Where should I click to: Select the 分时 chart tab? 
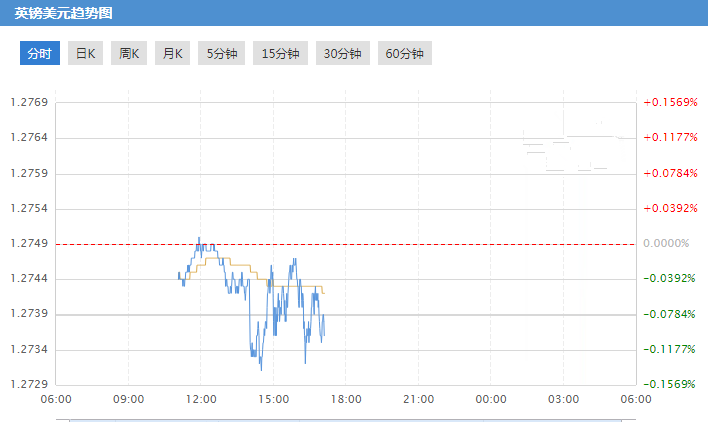coord(40,54)
